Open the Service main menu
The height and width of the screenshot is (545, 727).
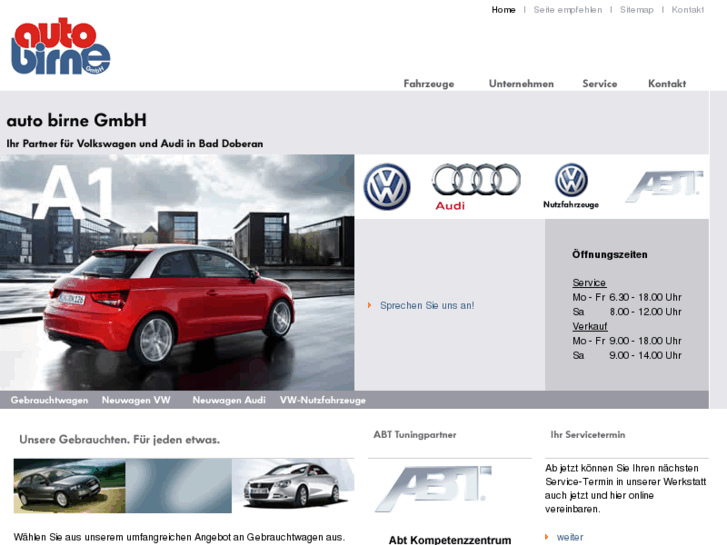pos(600,84)
